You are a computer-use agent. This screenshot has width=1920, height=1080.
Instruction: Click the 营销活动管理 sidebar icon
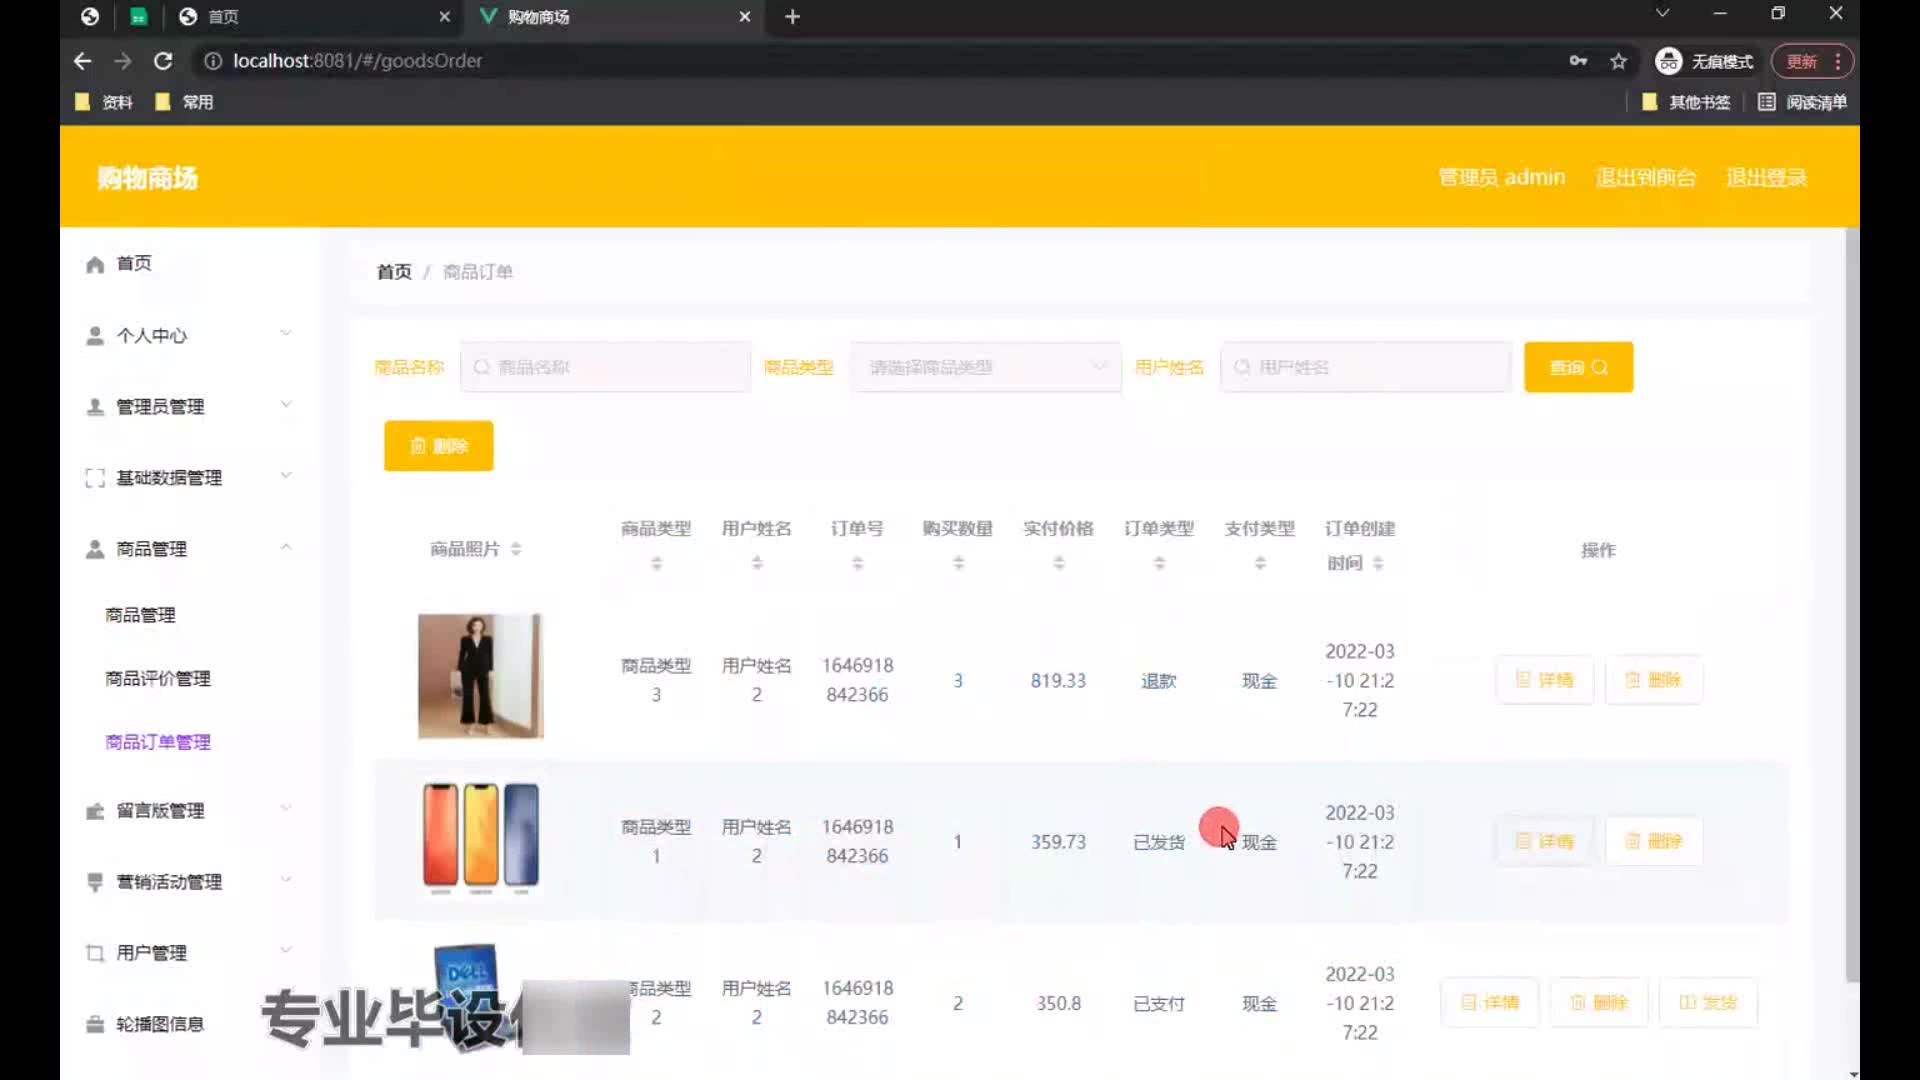click(x=95, y=882)
